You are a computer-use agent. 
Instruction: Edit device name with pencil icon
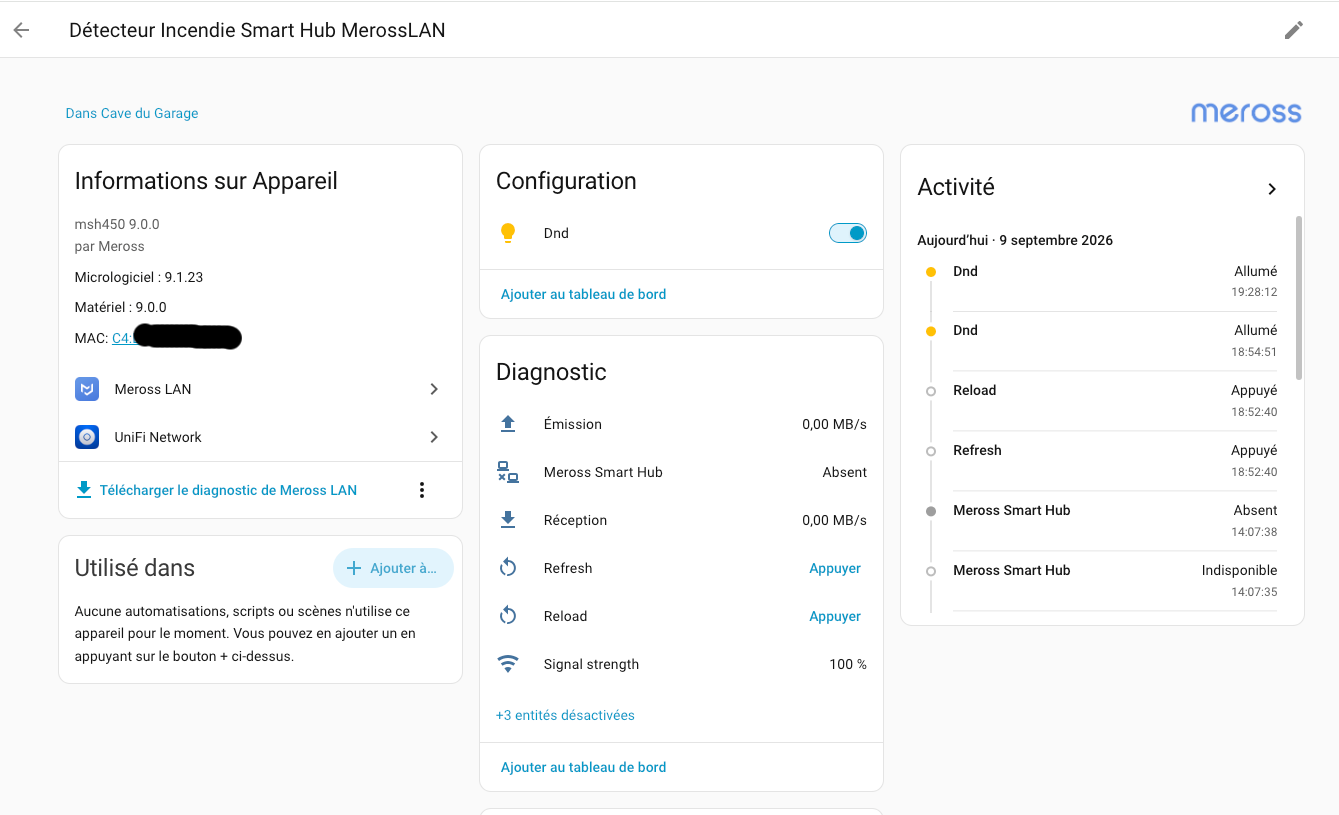[1294, 30]
